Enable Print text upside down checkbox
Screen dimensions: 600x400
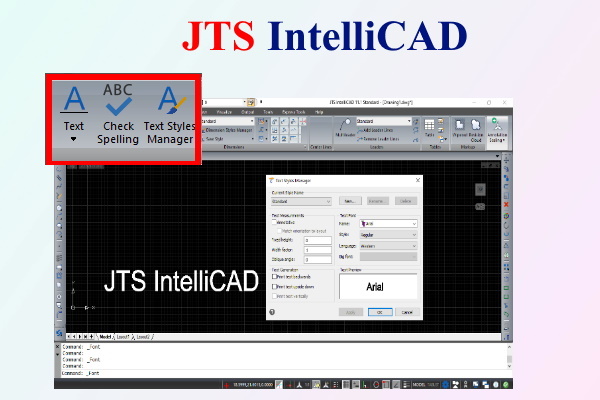pyautogui.click(x=274, y=286)
